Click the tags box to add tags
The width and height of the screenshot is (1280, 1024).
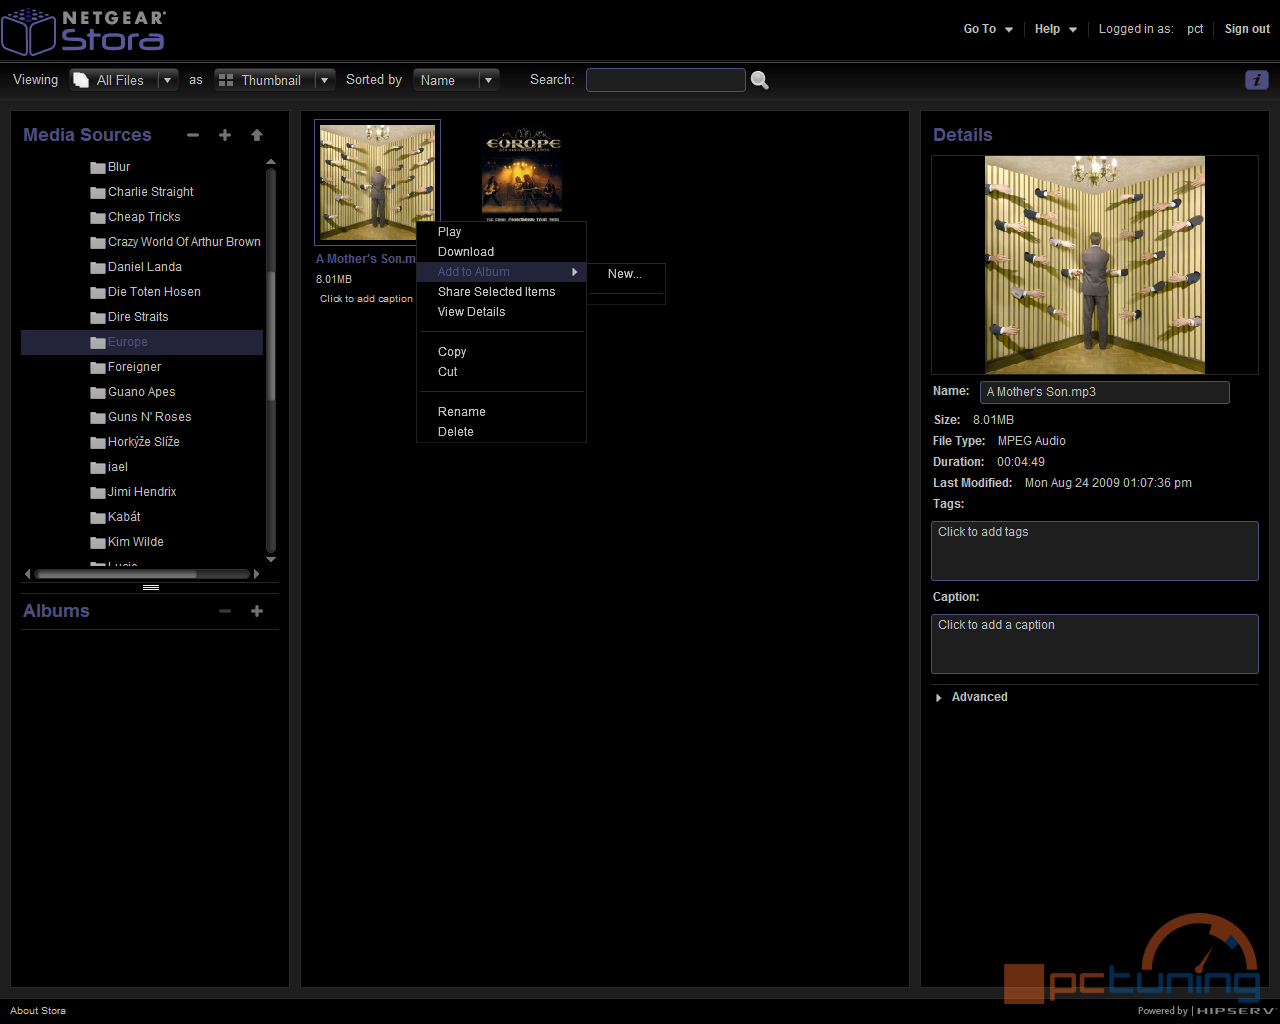[x=1095, y=551]
